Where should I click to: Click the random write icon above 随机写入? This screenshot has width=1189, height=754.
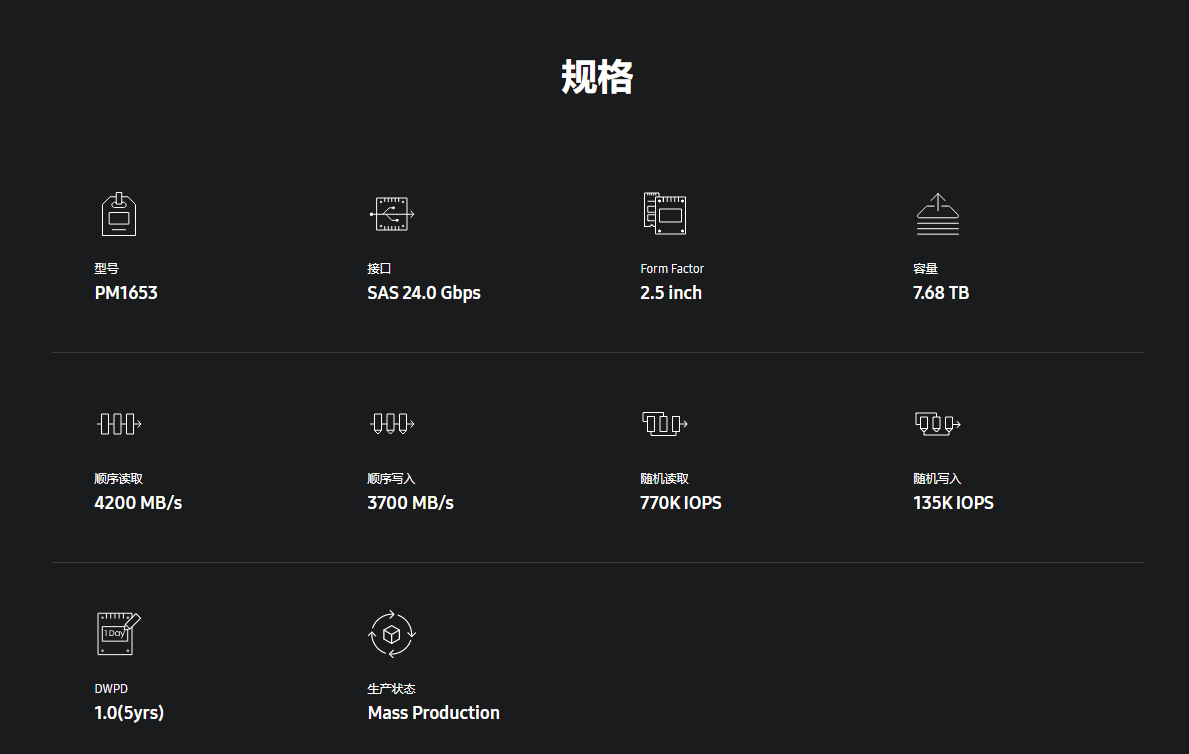[938, 423]
